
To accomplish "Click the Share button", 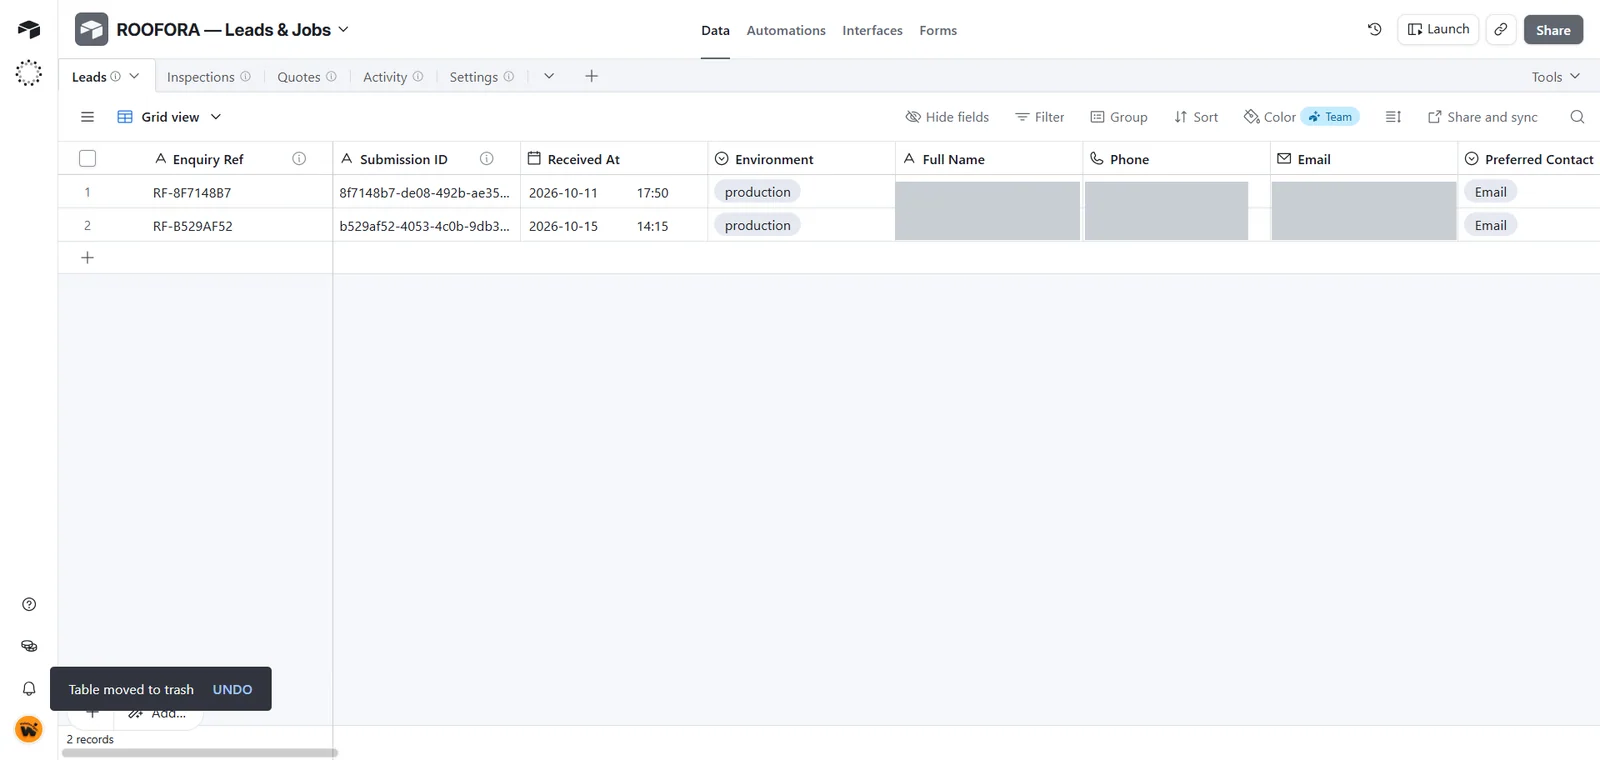I will point(1553,30).
